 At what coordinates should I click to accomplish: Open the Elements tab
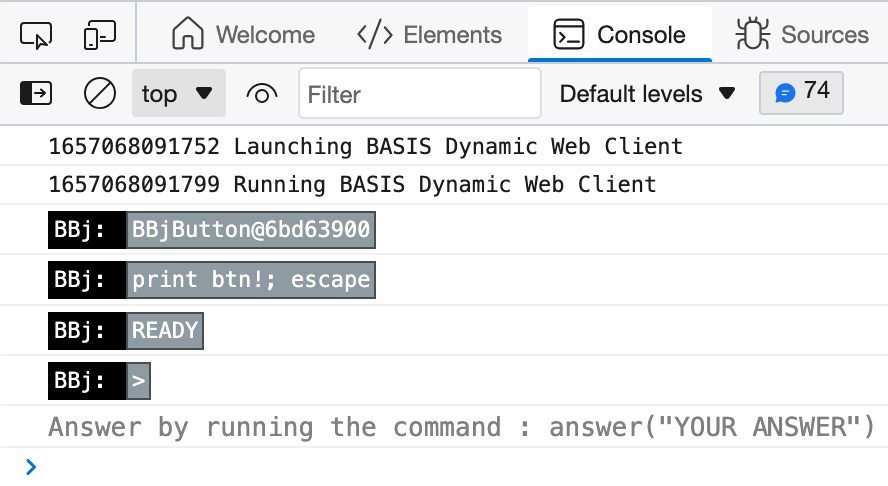coord(429,35)
